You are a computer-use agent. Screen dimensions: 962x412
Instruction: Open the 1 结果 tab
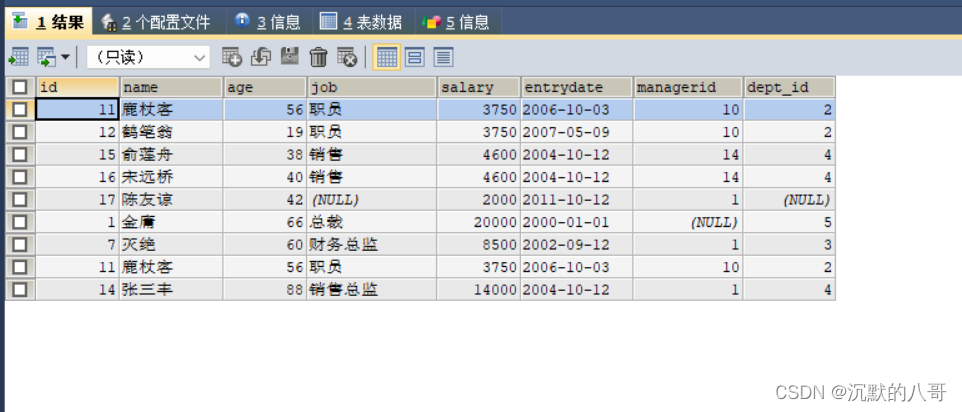(48, 23)
